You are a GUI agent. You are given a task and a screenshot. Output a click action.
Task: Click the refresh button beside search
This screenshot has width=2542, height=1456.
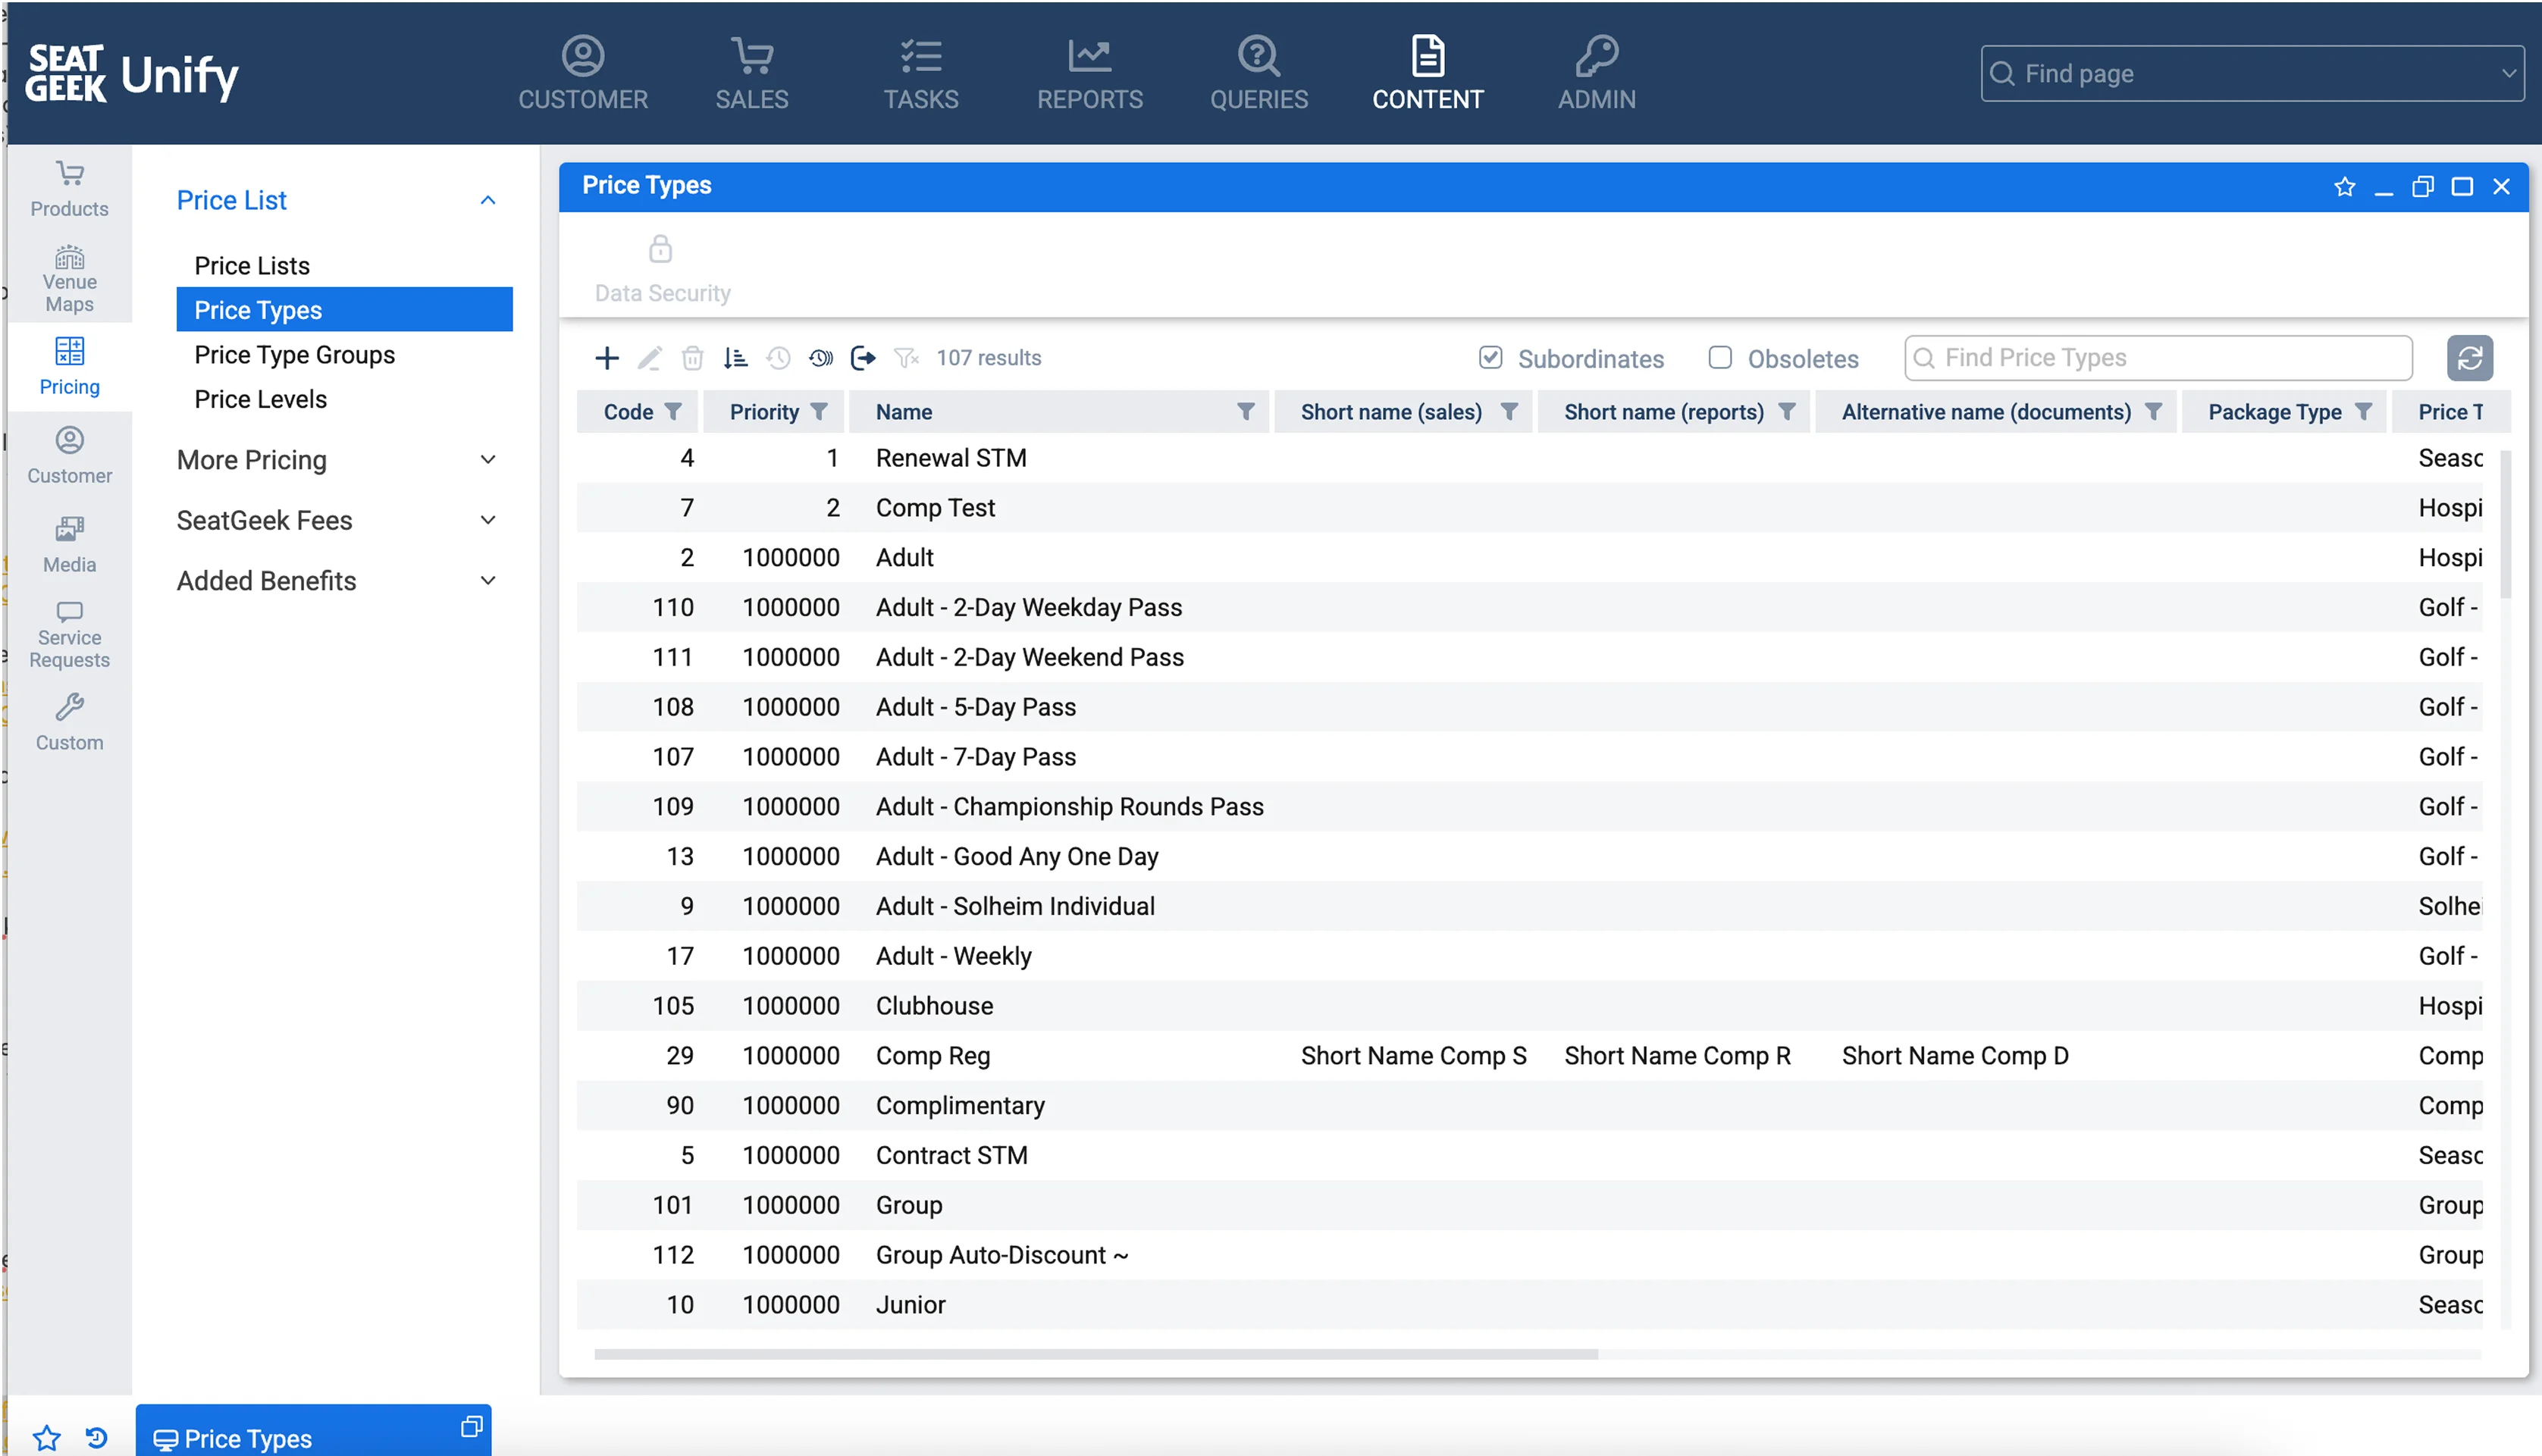(x=2468, y=358)
